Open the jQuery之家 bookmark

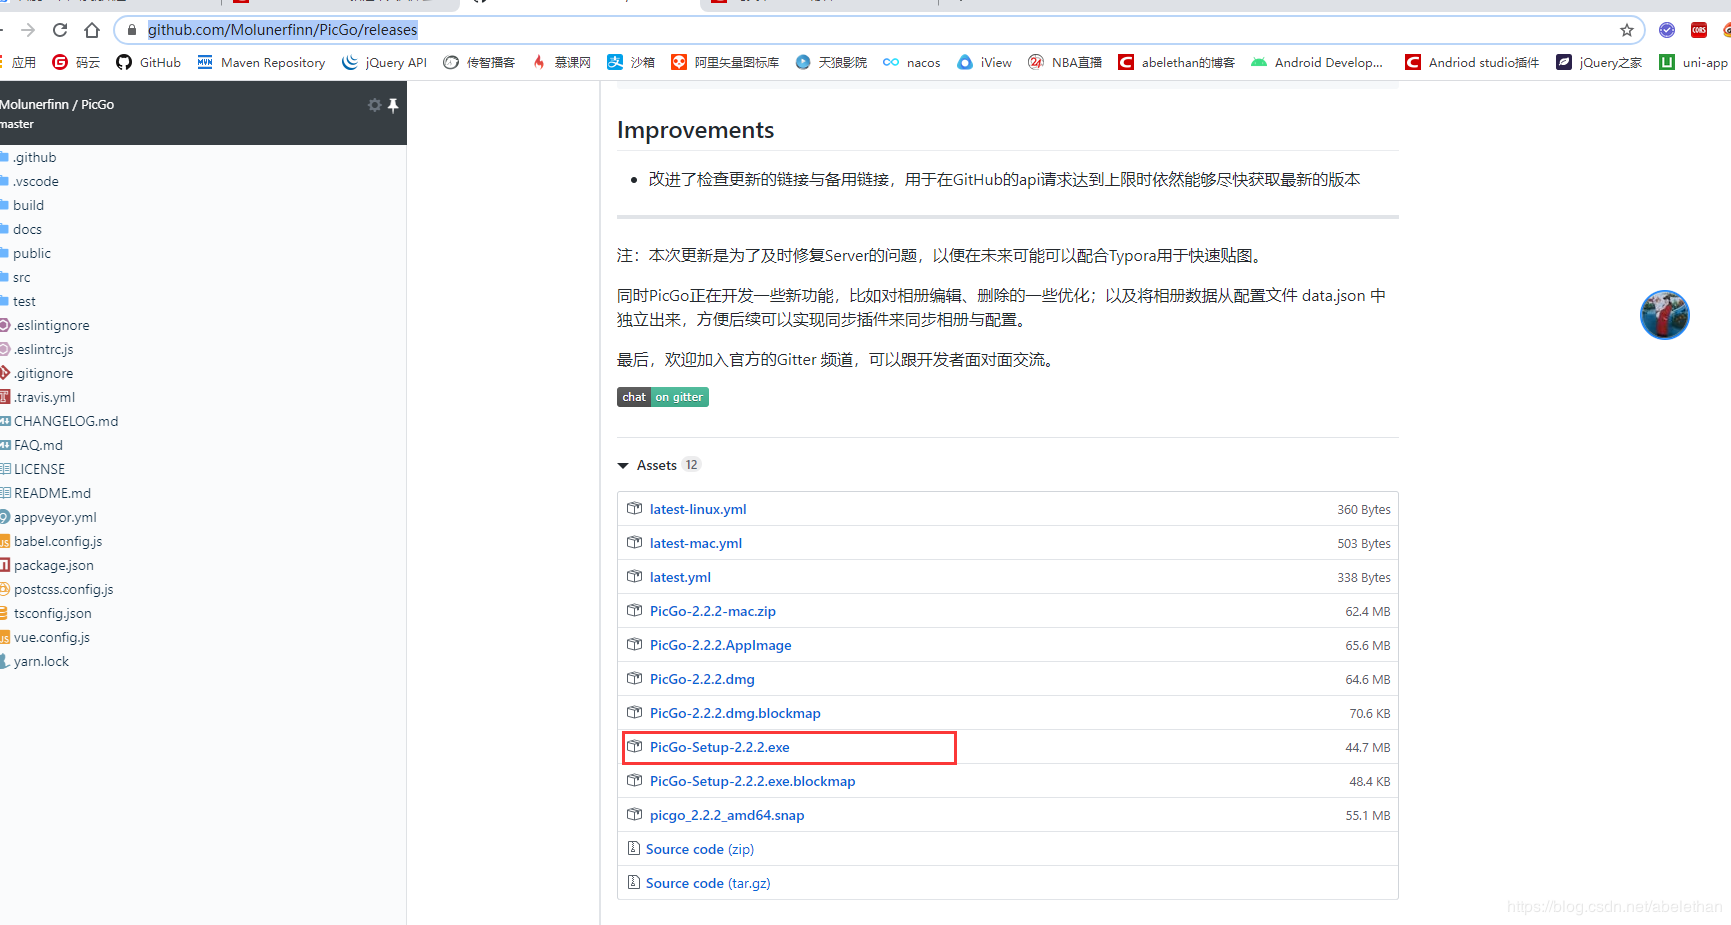(1599, 62)
